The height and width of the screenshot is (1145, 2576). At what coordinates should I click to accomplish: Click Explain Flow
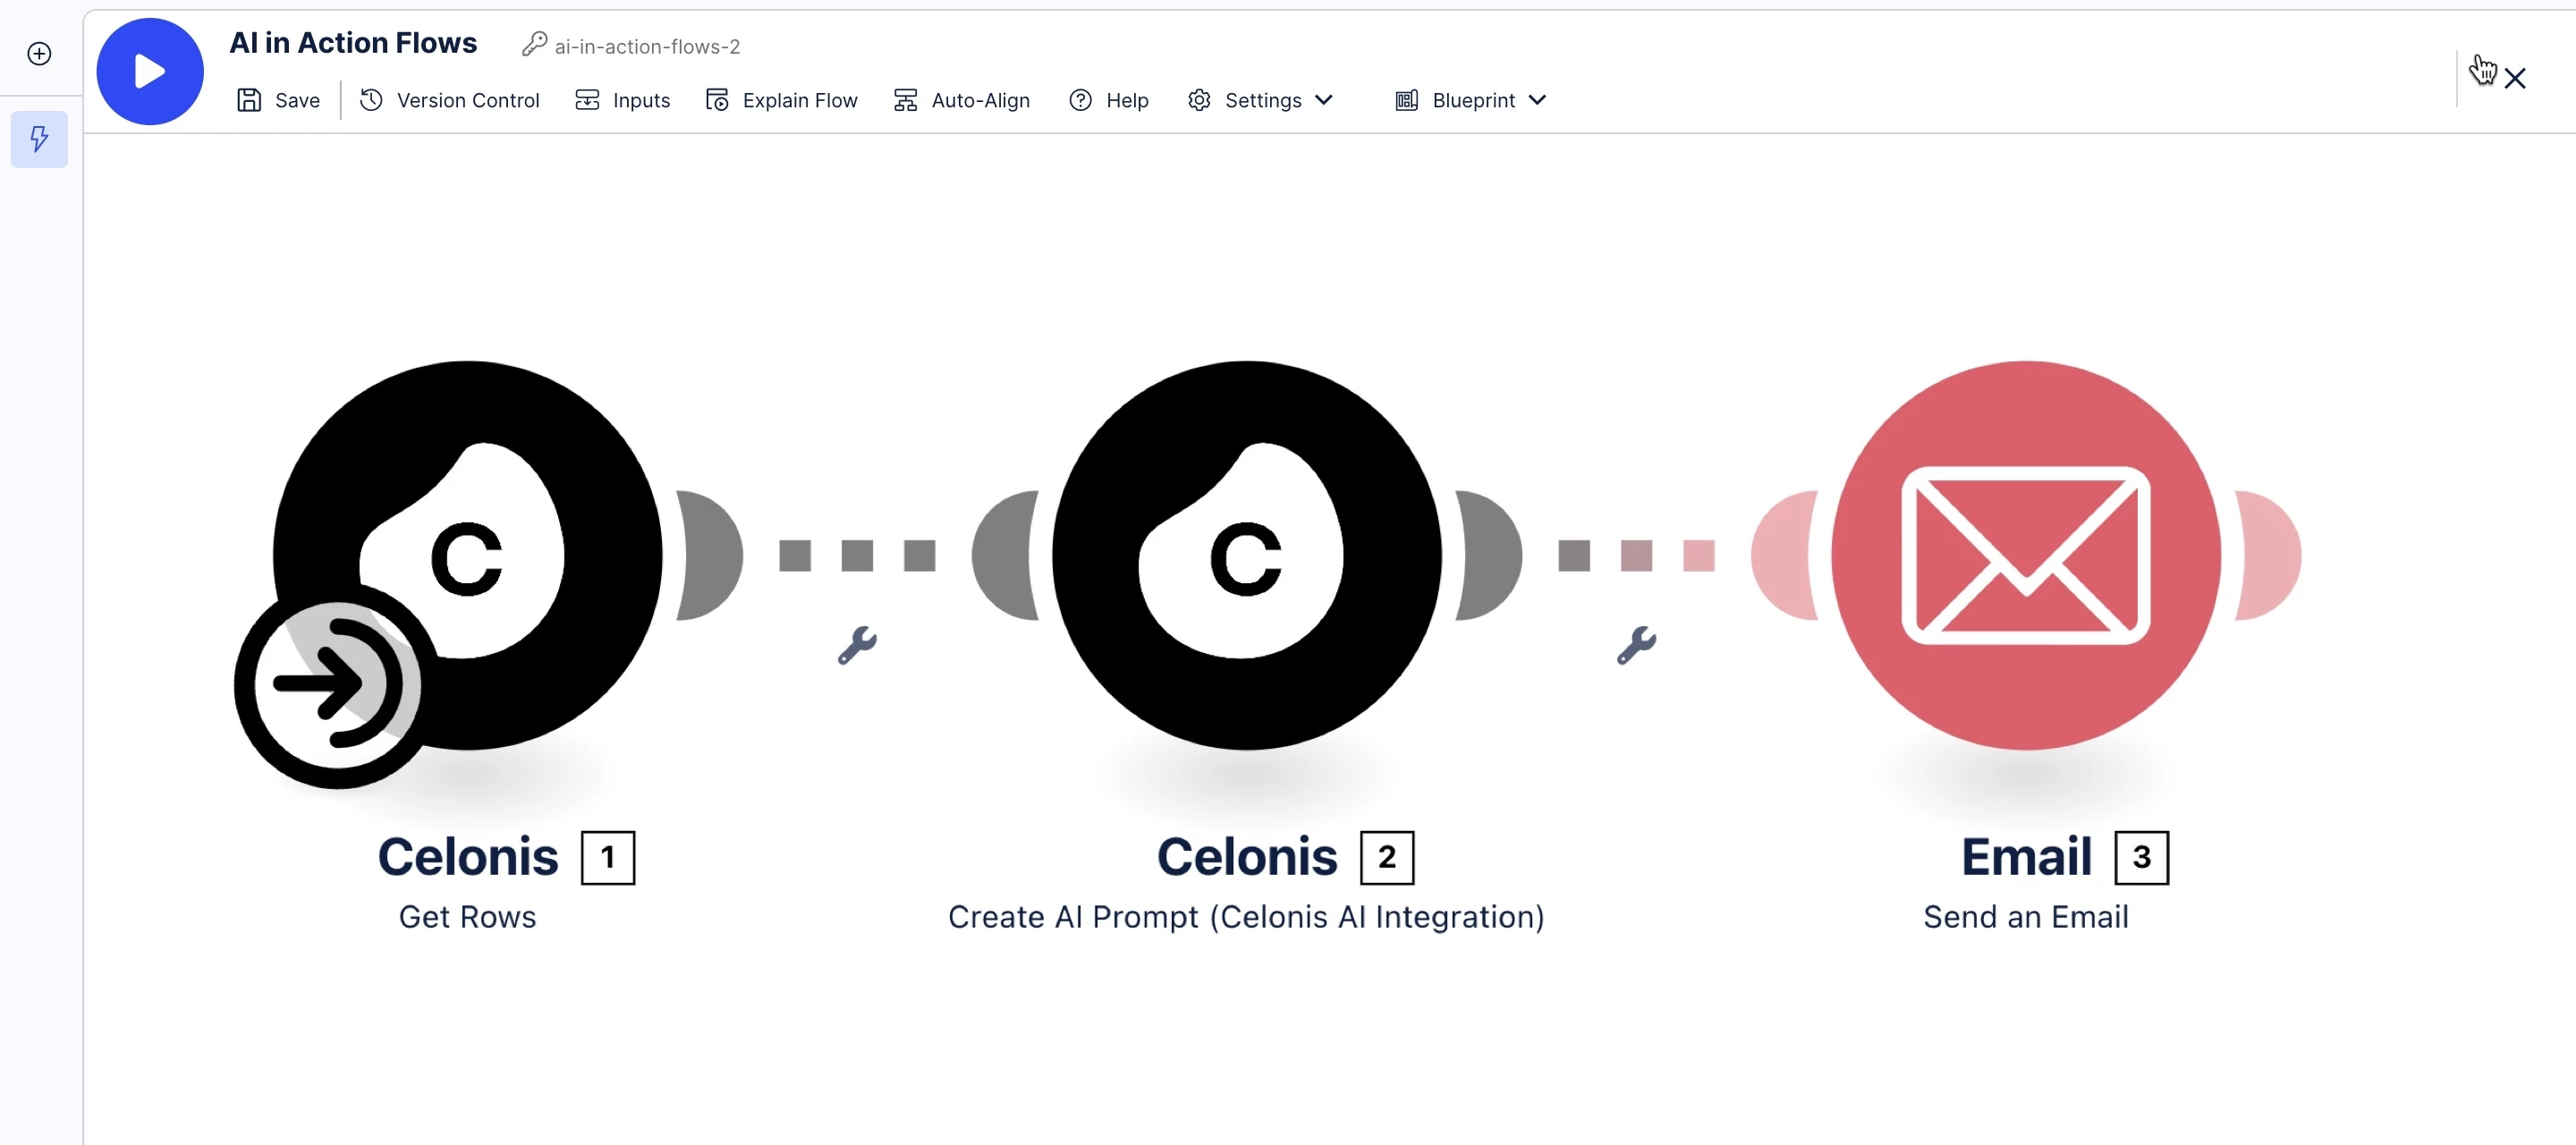[x=781, y=100]
